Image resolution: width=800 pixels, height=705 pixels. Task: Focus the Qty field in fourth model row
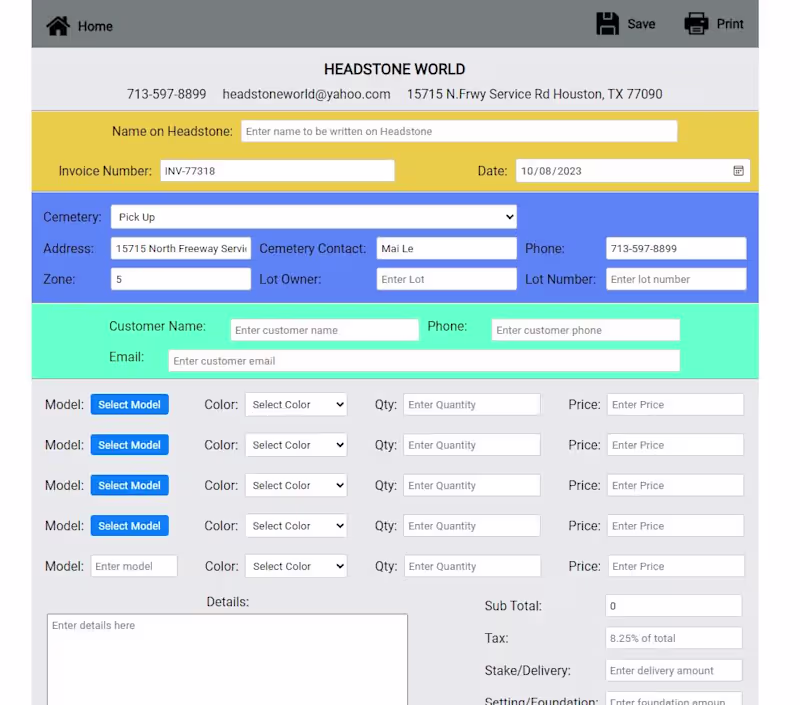[472, 525]
